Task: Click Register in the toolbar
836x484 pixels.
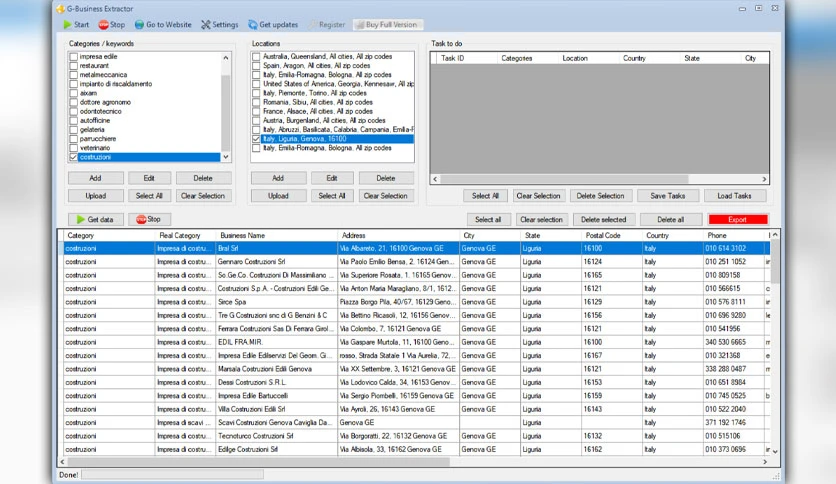Action: click(327, 25)
